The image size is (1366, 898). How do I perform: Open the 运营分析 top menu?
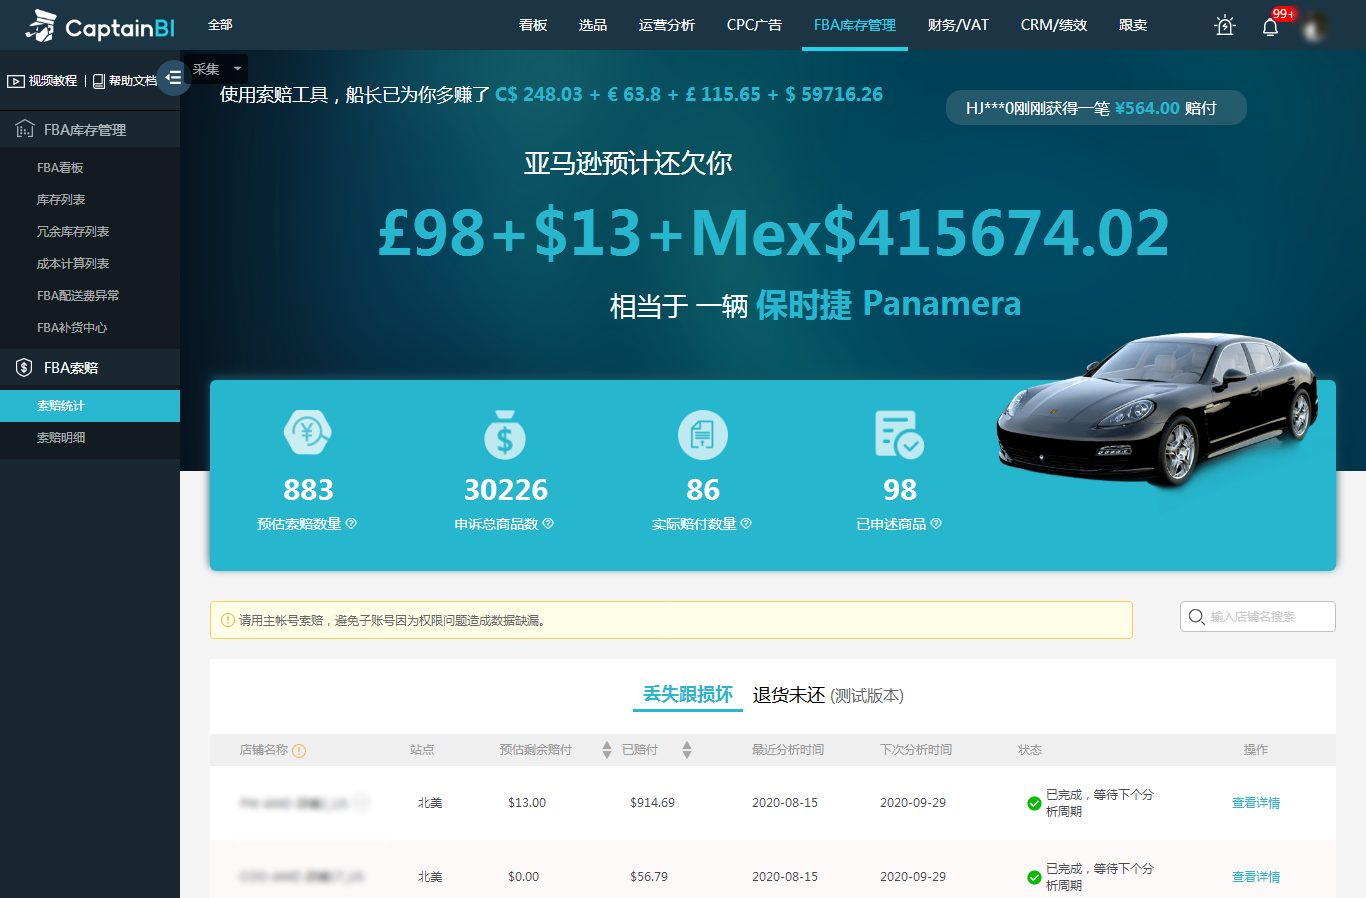pos(667,25)
